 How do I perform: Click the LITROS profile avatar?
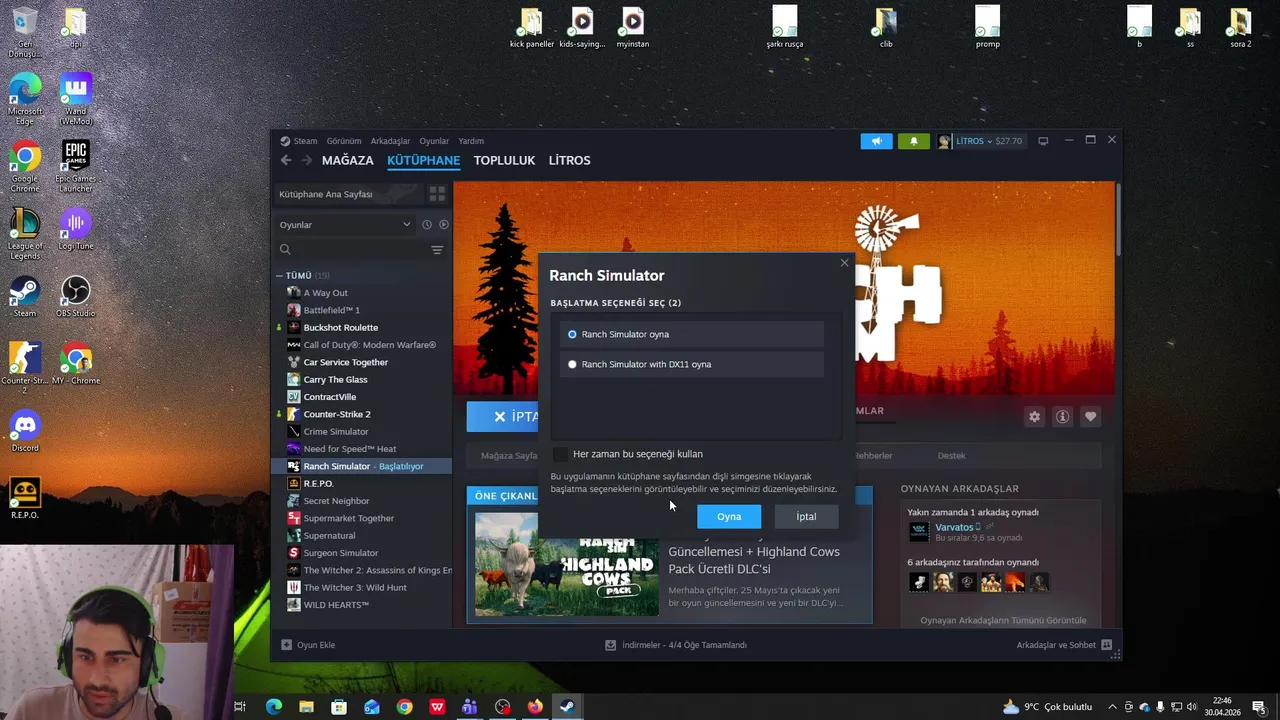tap(944, 141)
